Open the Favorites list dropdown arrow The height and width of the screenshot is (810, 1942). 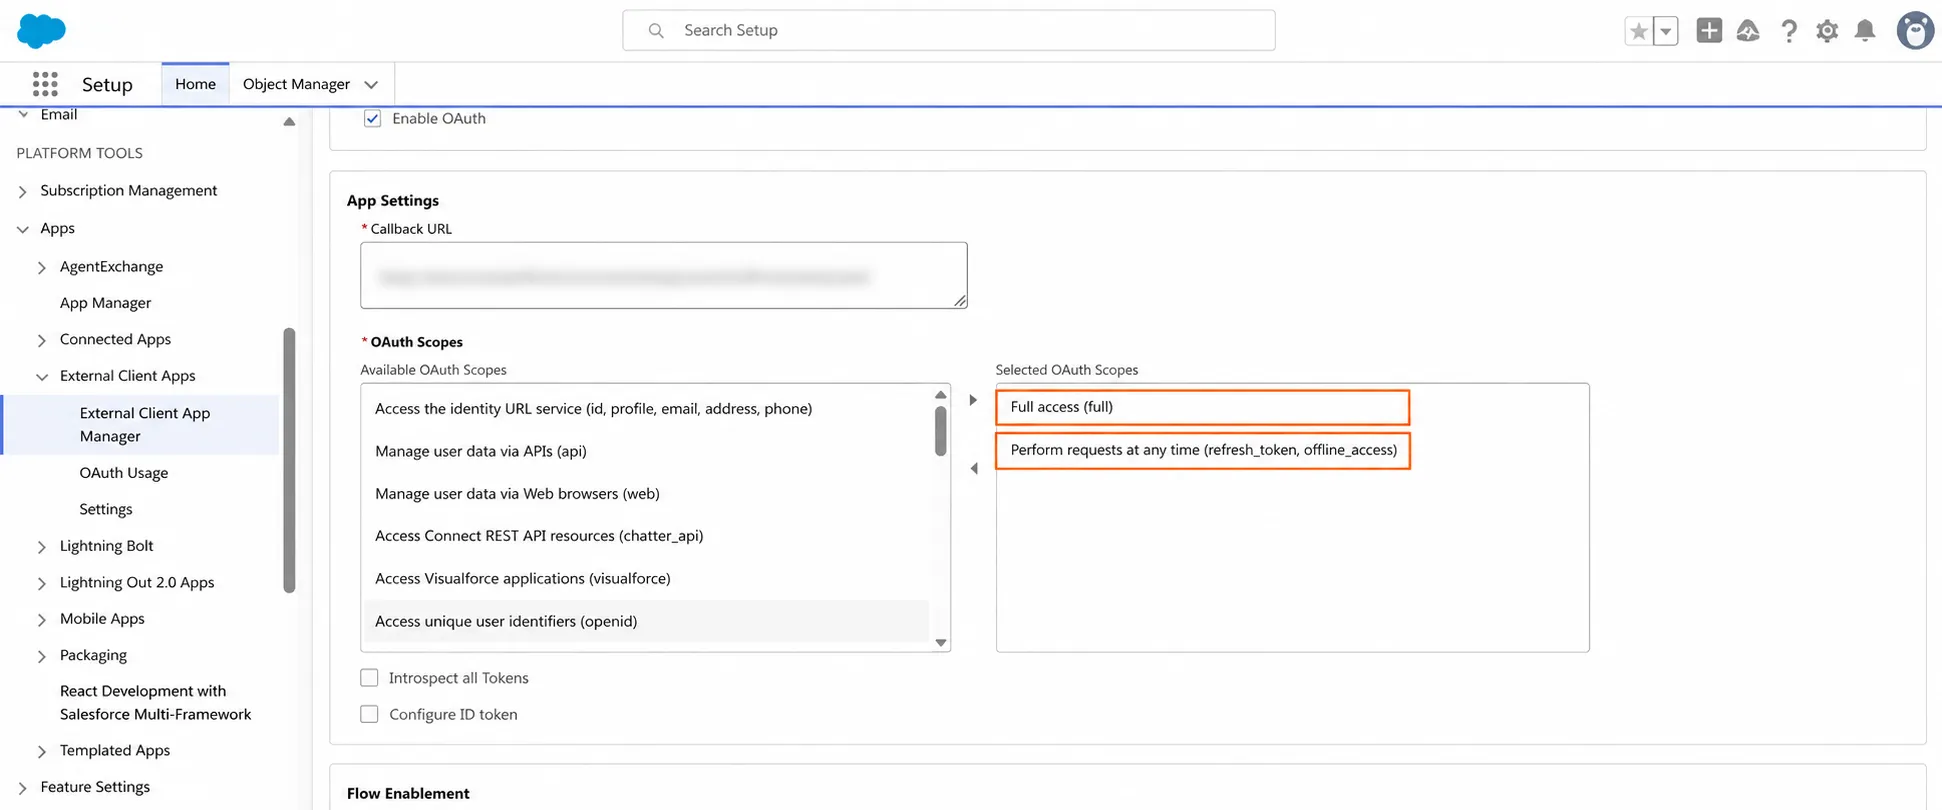coord(1665,31)
